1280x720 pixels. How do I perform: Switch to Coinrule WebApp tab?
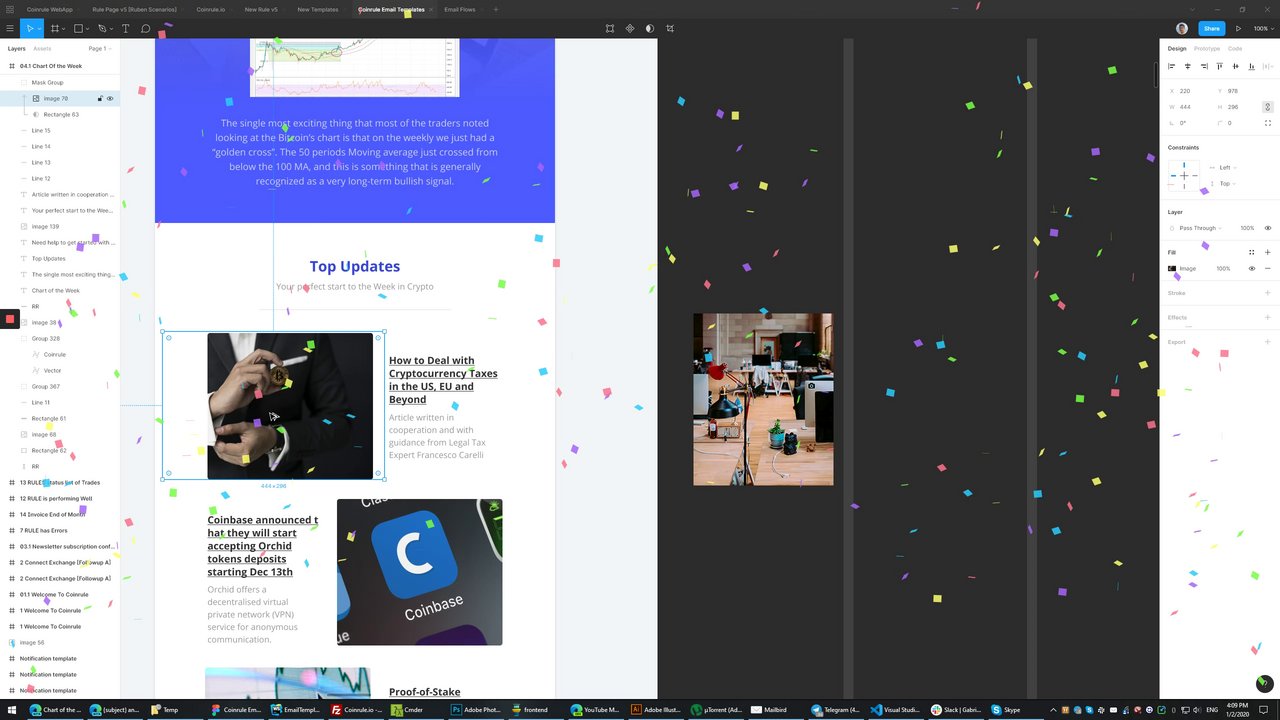tap(49, 9)
